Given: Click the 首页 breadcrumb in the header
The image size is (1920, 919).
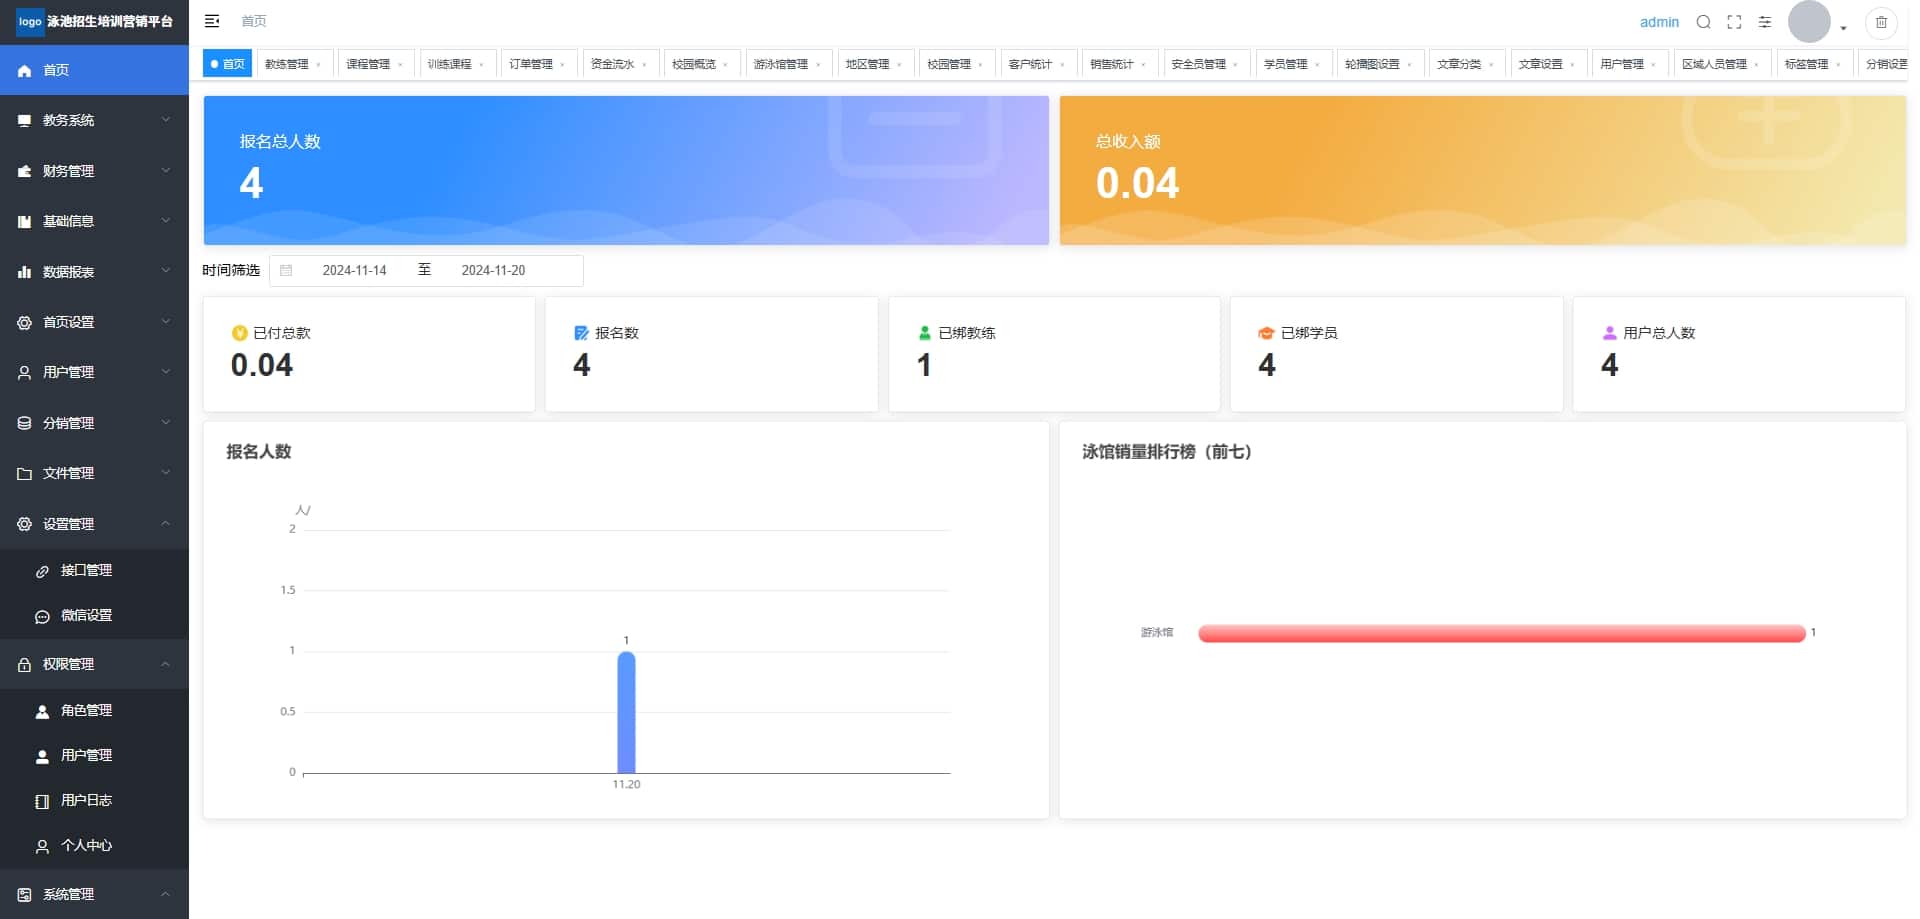Looking at the screenshot, I should 254,21.
